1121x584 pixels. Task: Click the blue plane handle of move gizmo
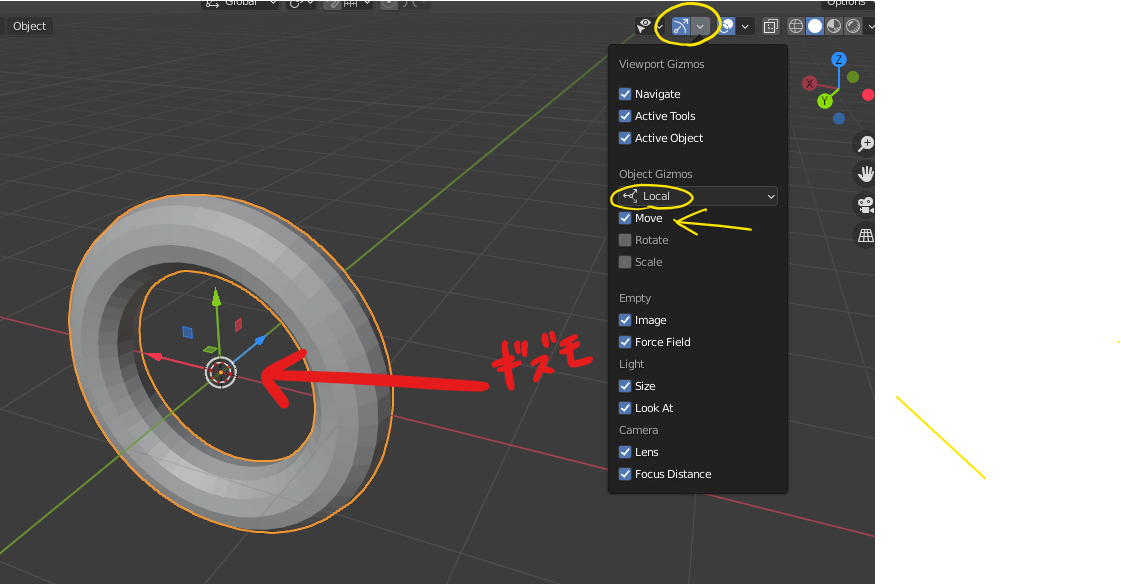pyautogui.click(x=187, y=332)
